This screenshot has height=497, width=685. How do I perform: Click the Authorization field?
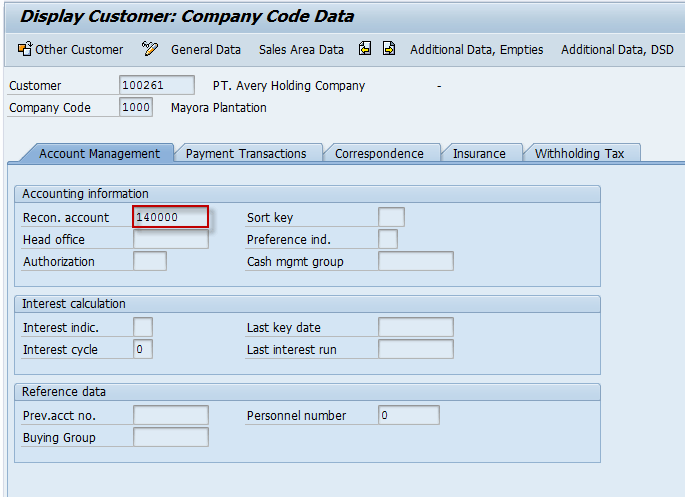click(150, 261)
